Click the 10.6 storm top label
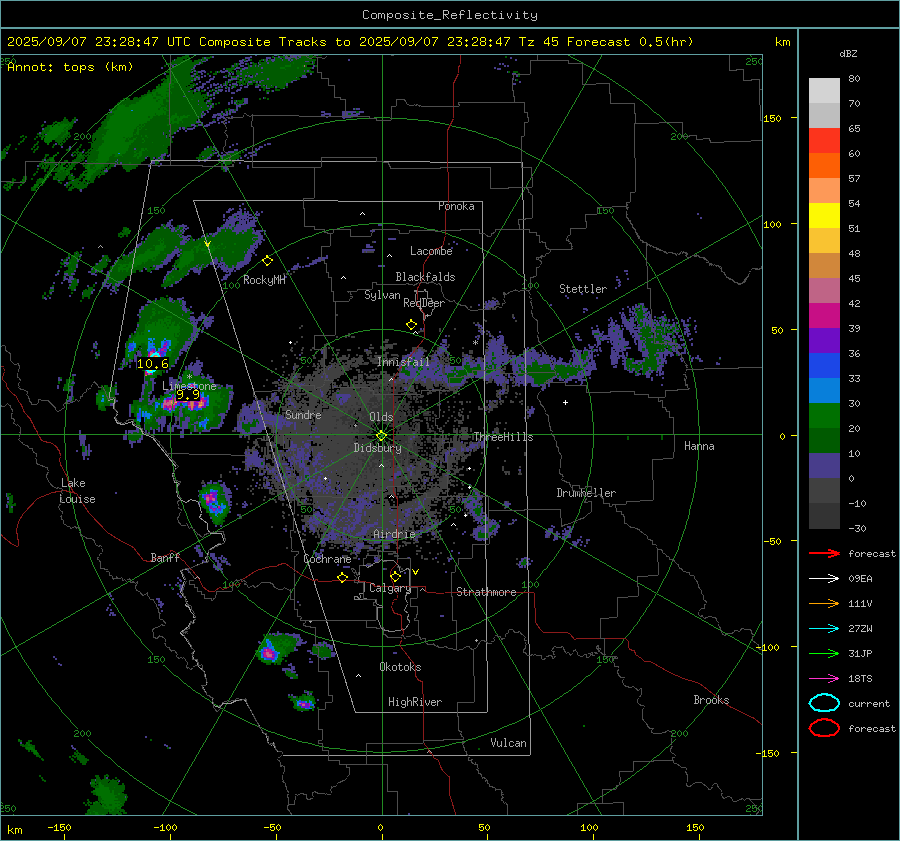Viewport: 900px width, 841px height. (153, 363)
